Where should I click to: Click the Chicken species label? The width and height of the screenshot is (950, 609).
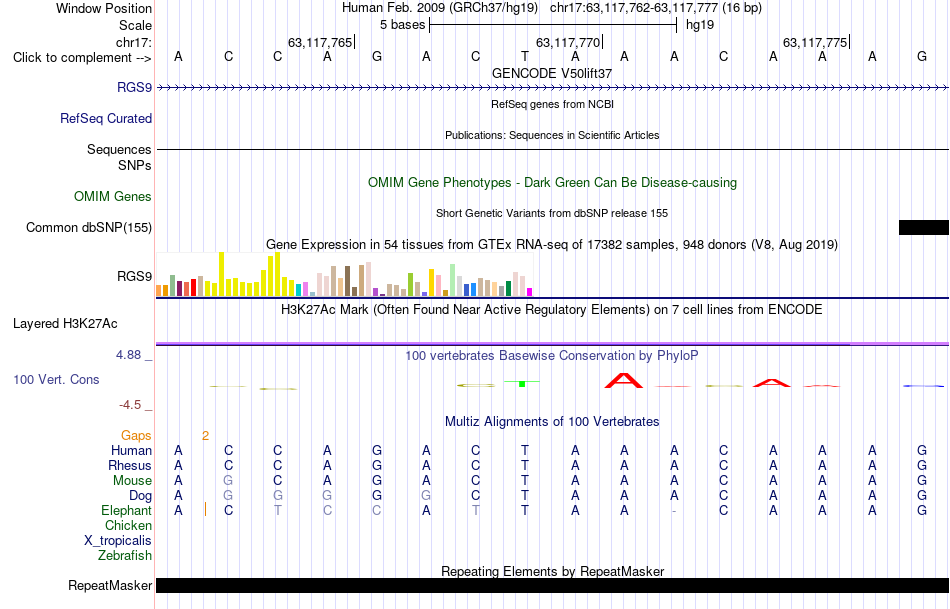(x=128, y=525)
